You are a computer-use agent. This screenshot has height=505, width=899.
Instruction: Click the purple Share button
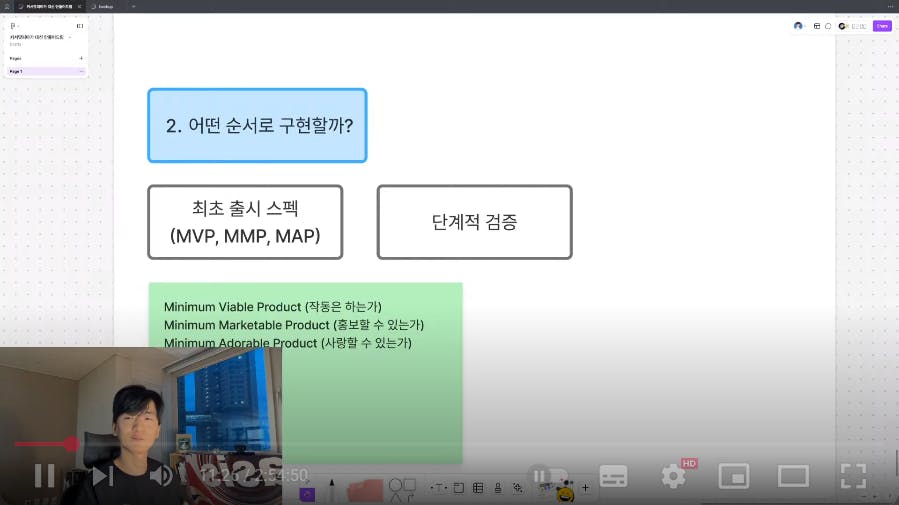tap(882, 26)
